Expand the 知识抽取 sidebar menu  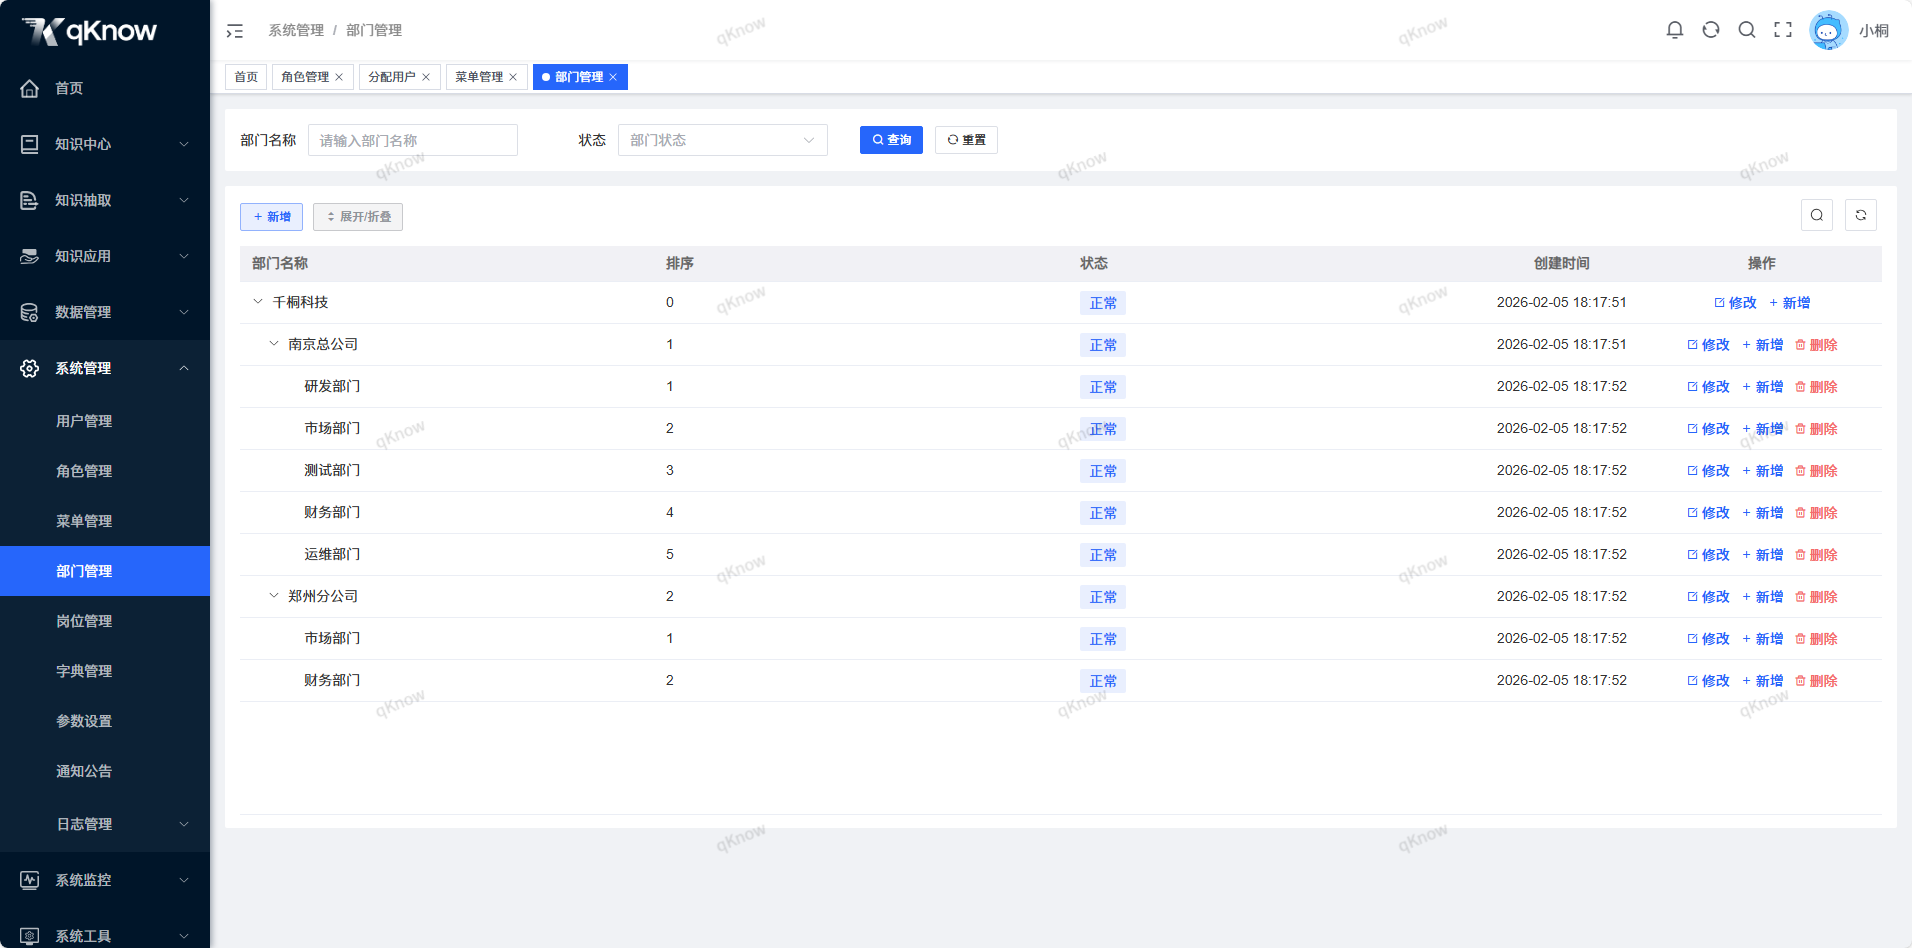tap(184, 200)
